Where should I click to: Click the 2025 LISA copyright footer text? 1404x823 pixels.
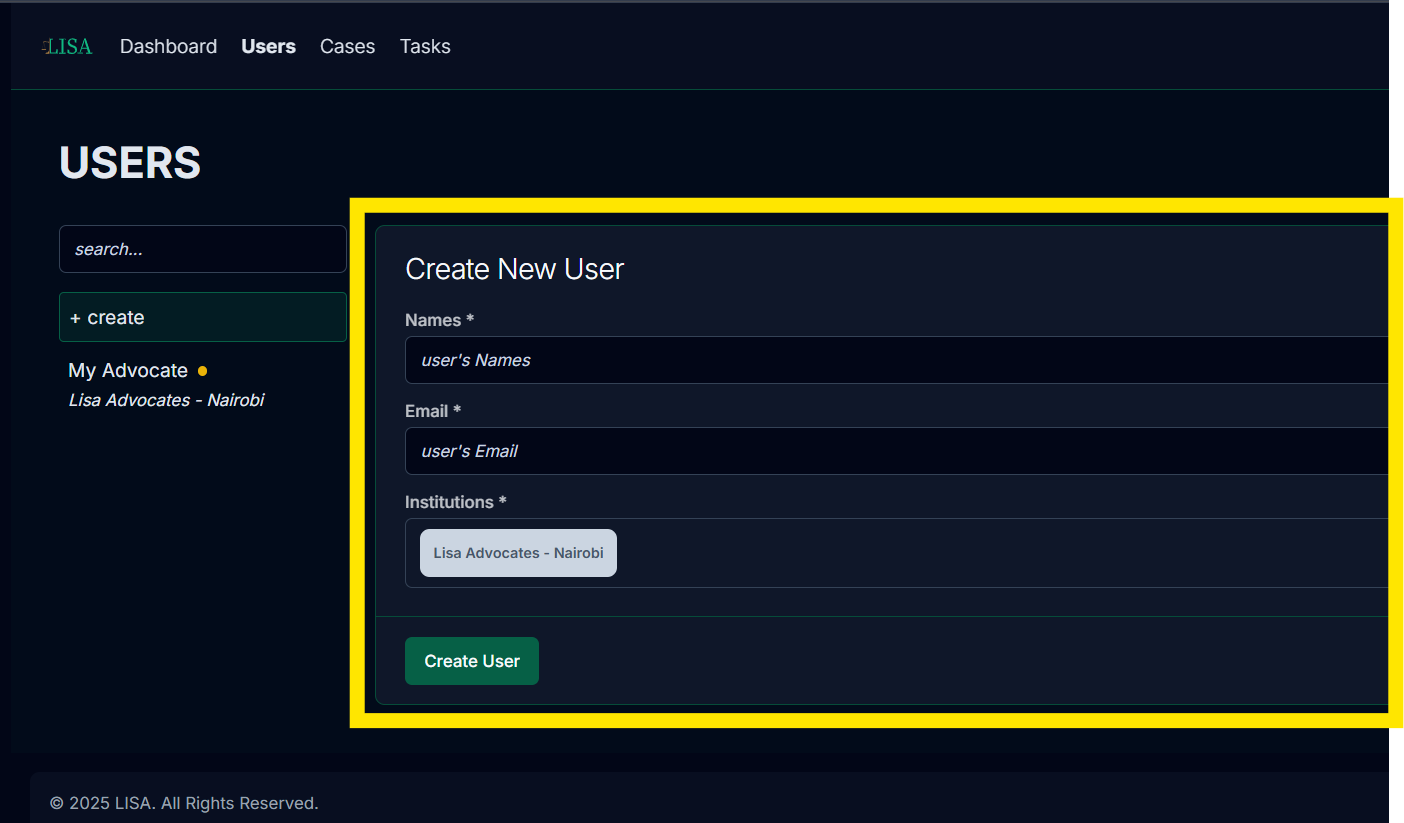tap(184, 802)
